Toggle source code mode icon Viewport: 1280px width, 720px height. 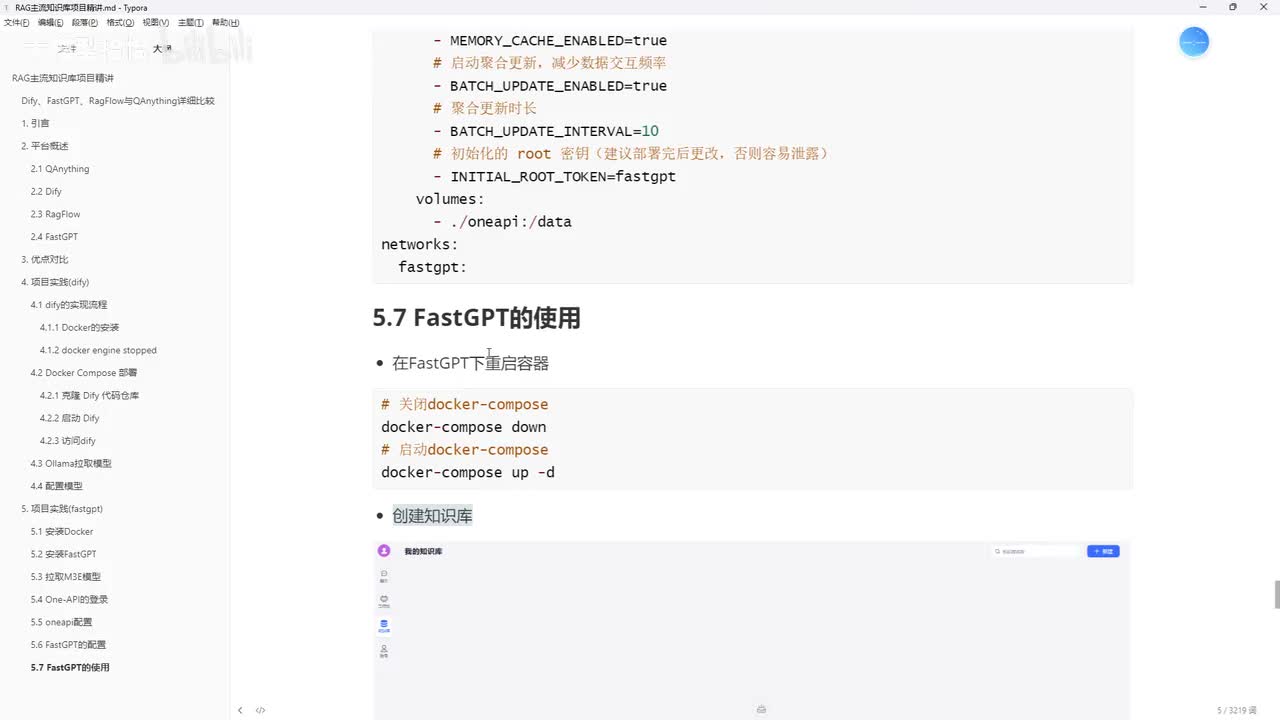(x=260, y=710)
